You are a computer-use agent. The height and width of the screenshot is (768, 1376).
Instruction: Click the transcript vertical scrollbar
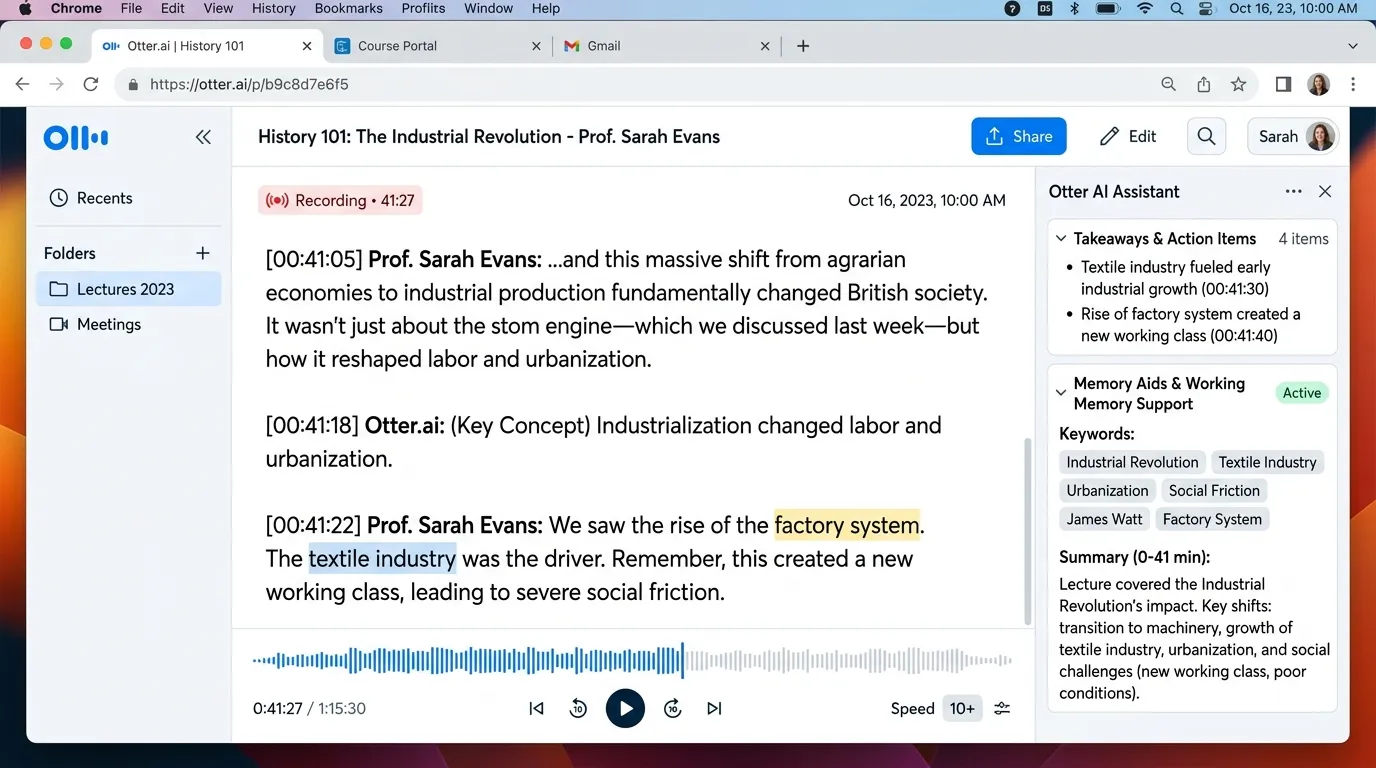1026,532
